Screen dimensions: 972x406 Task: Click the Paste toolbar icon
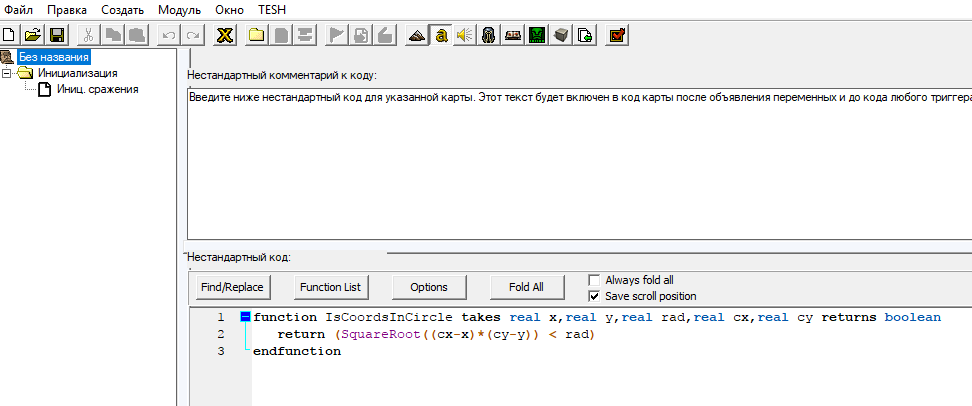[x=136, y=35]
